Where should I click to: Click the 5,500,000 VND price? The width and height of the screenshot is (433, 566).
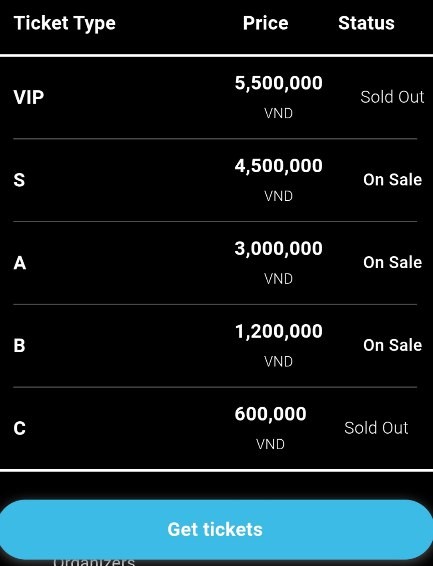coord(279,97)
